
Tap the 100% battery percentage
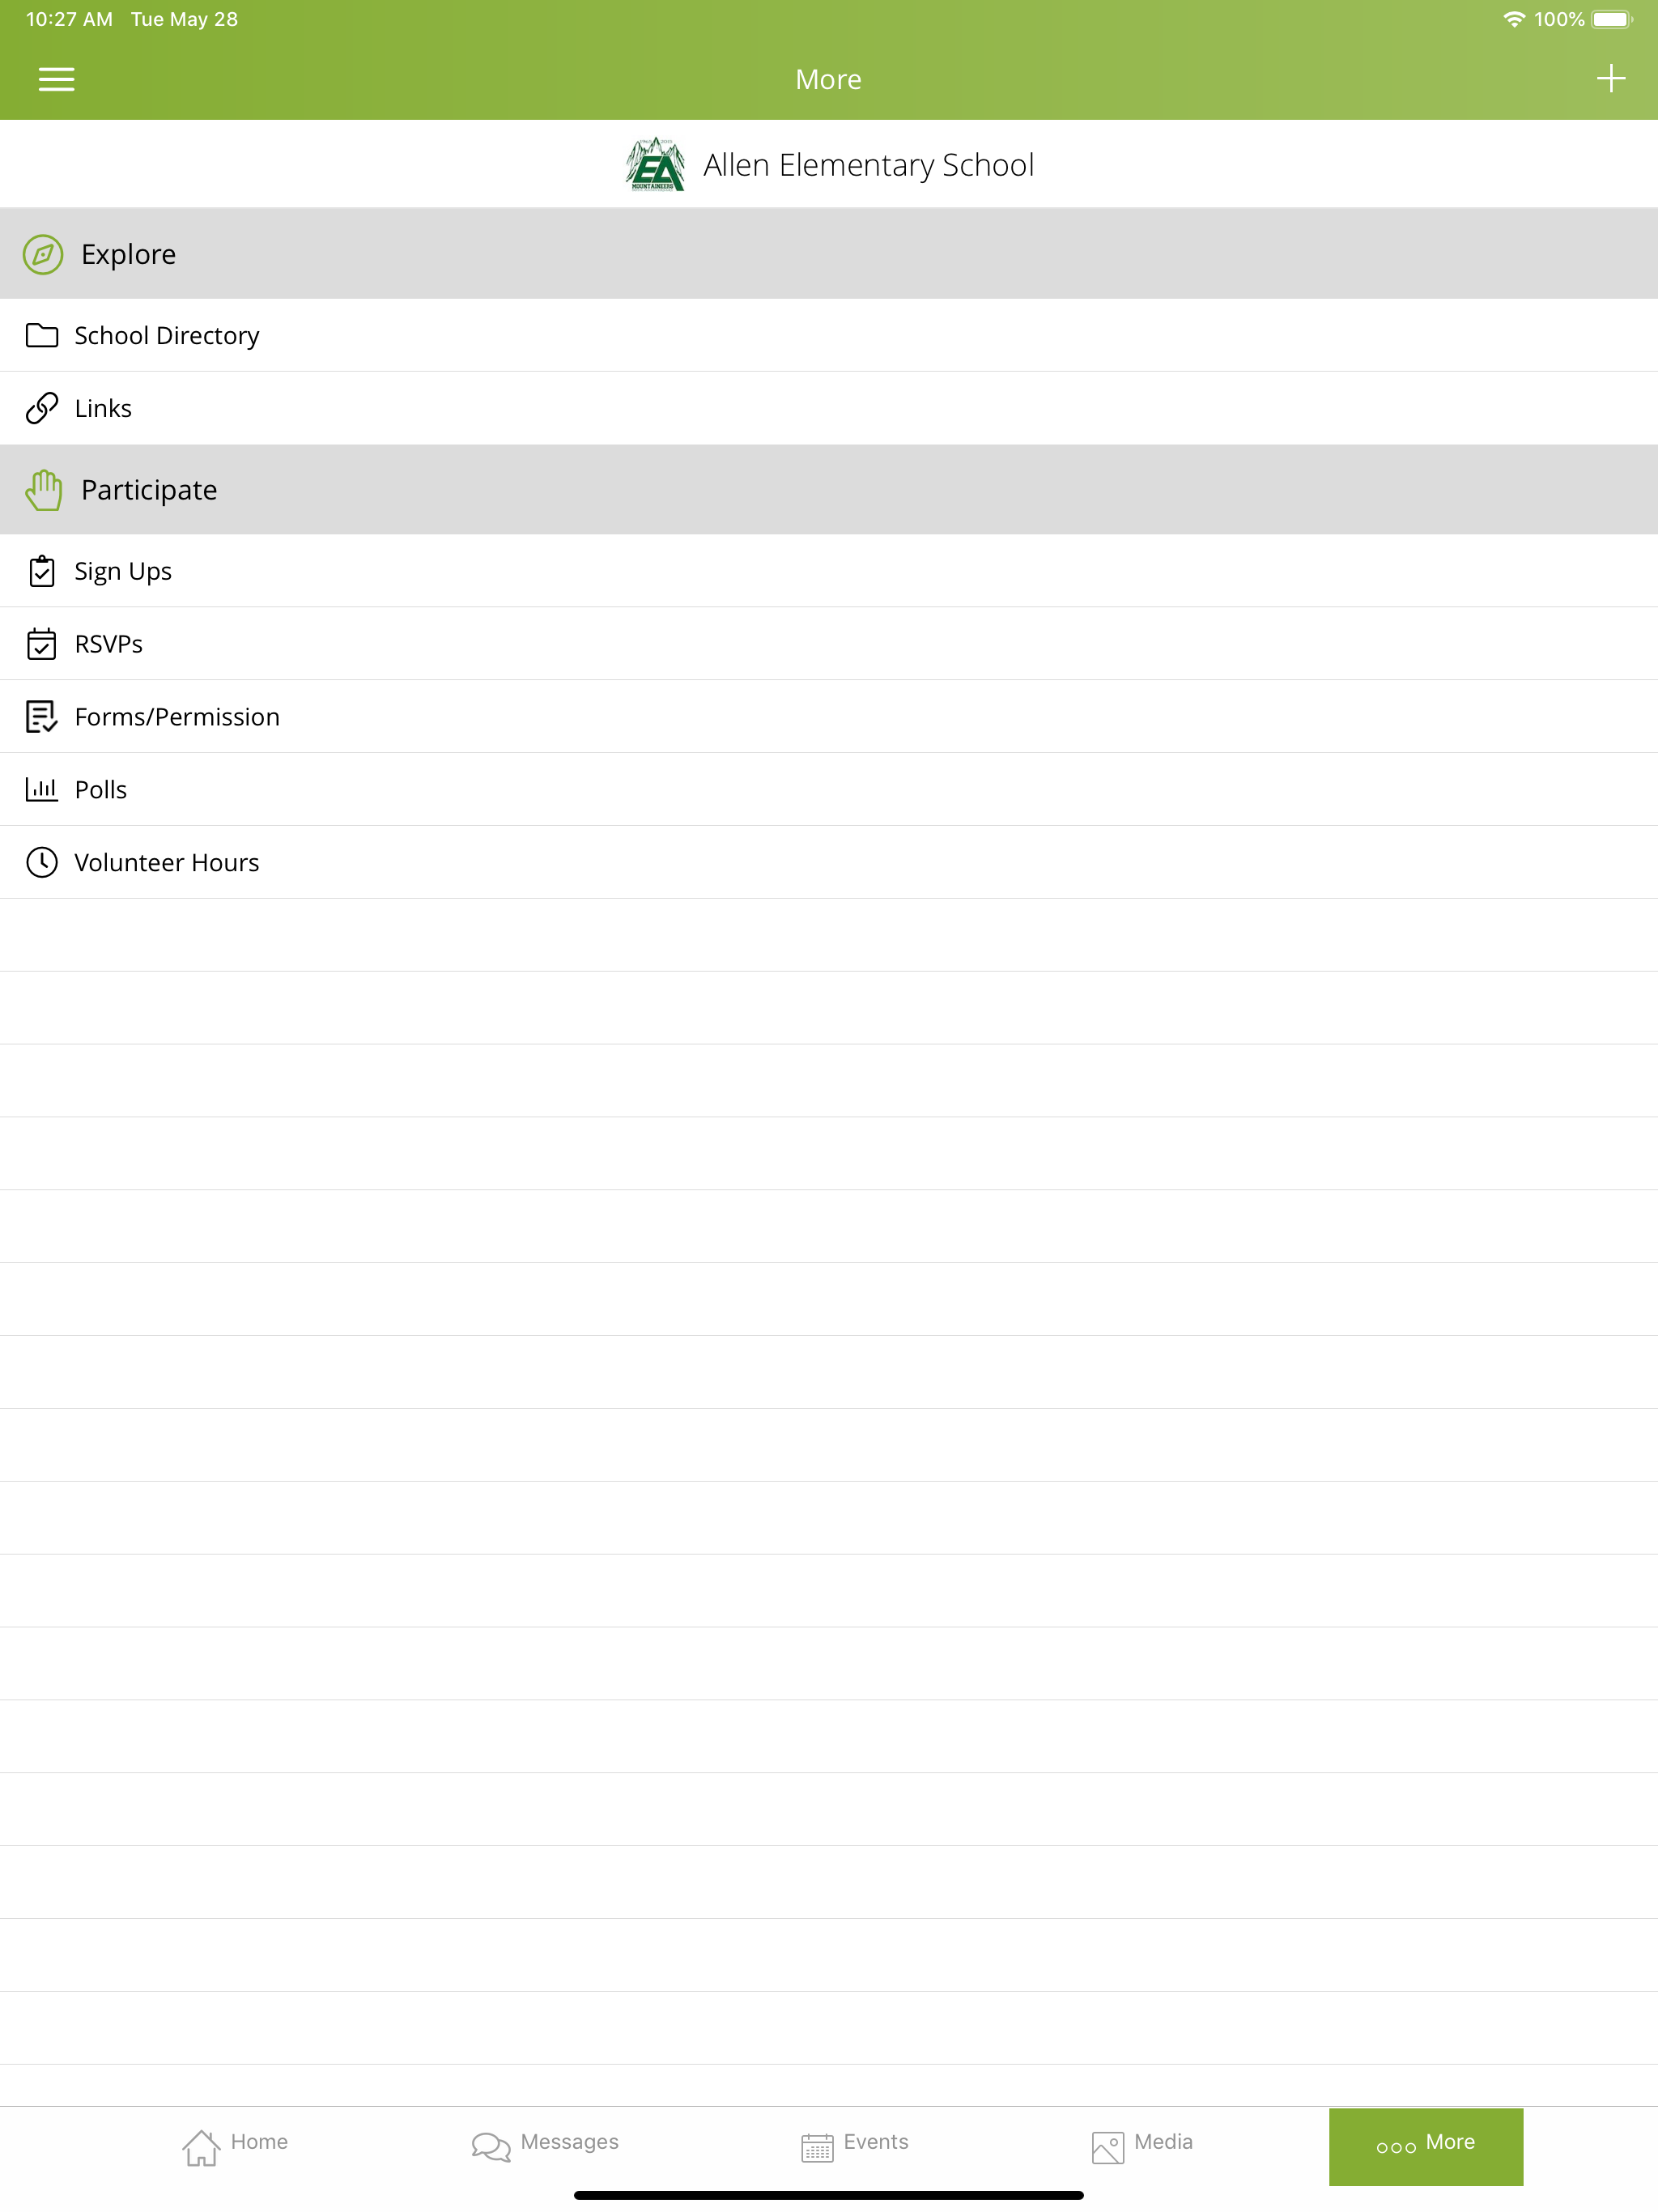click(1559, 19)
